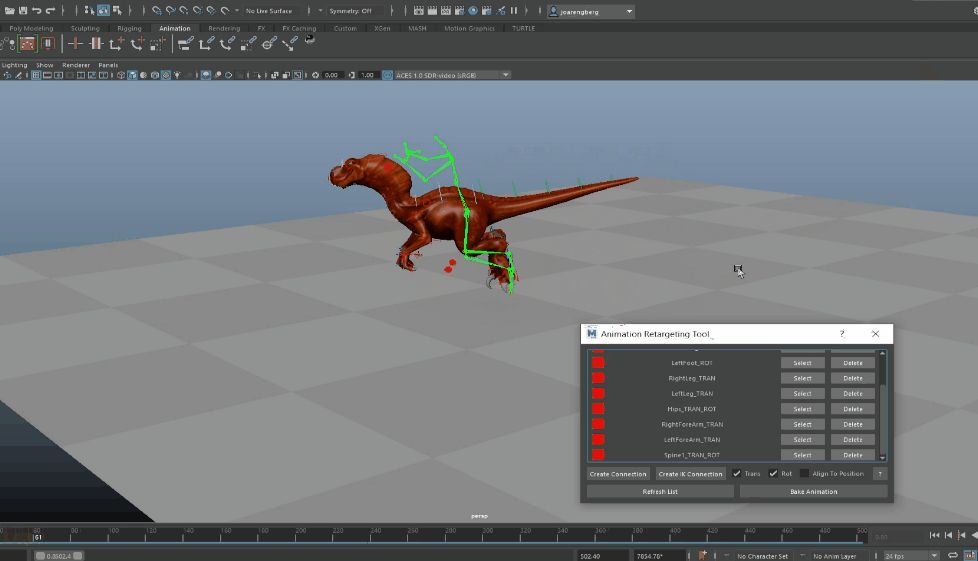Switch to the Rigging shelf tab
The width and height of the screenshot is (978, 561).
129,28
